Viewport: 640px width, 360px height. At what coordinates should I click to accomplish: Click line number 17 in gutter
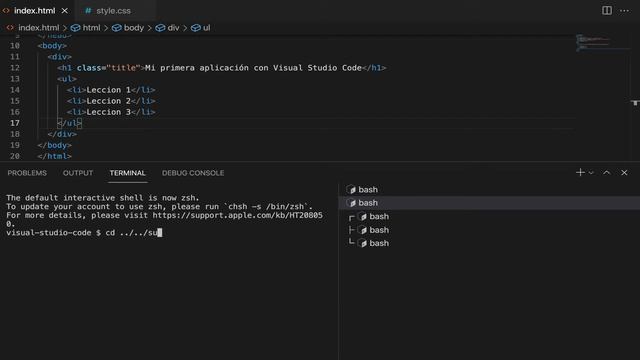[15, 123]
